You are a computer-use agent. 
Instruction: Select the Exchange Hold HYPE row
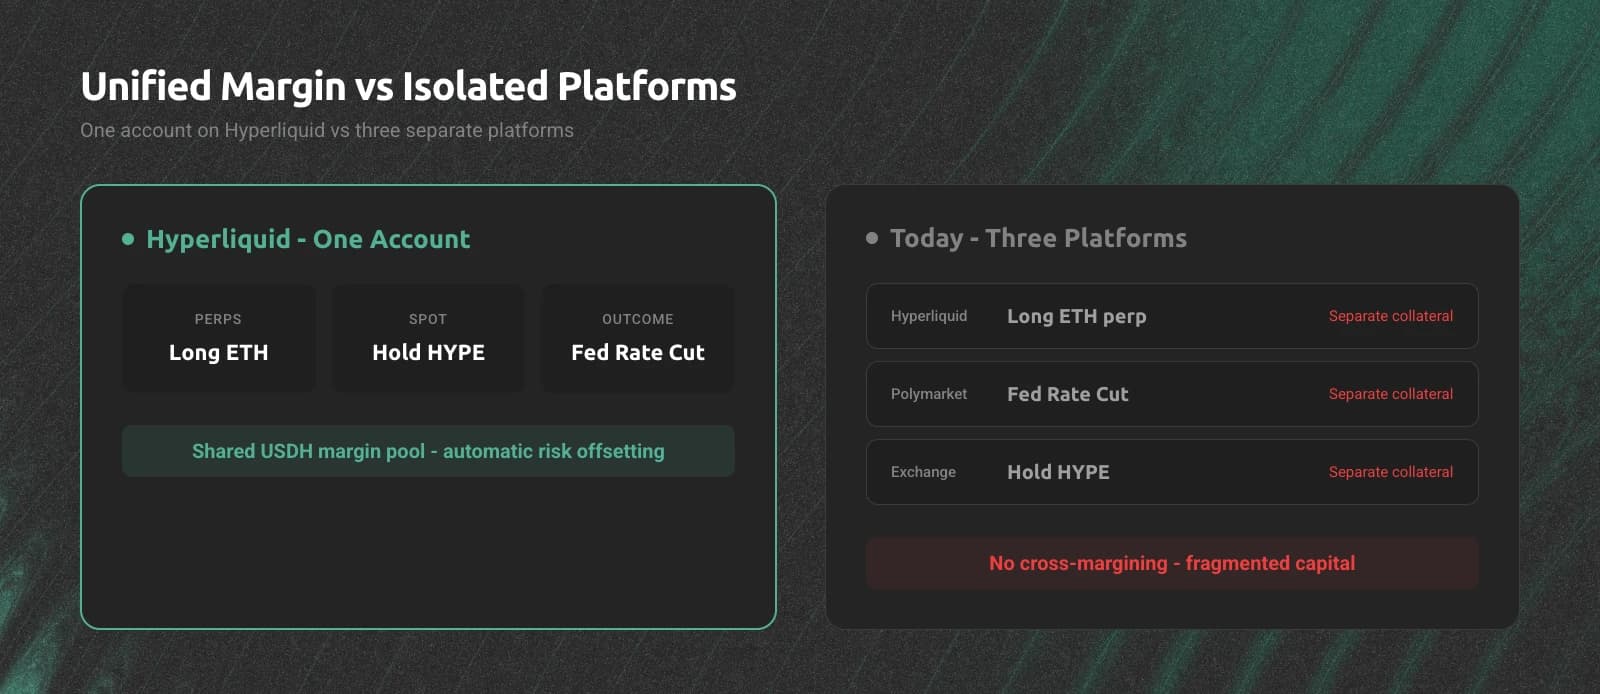pos(1171,472)
